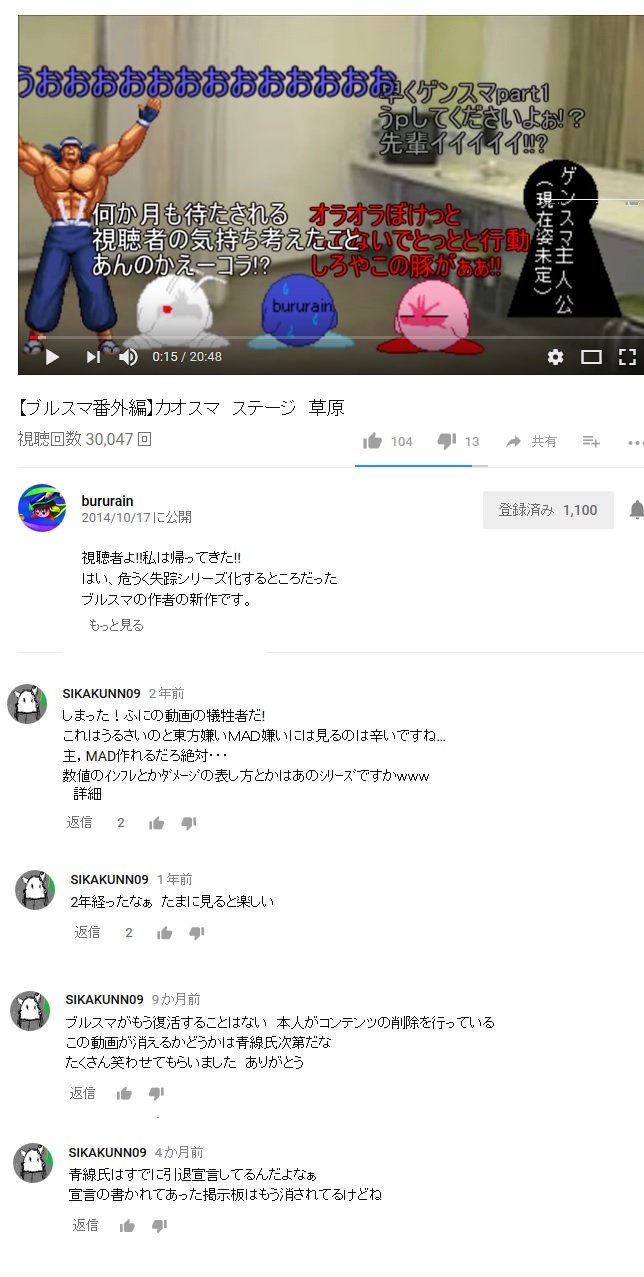Mute the video volume speaker icon

(x=129, y=357)
